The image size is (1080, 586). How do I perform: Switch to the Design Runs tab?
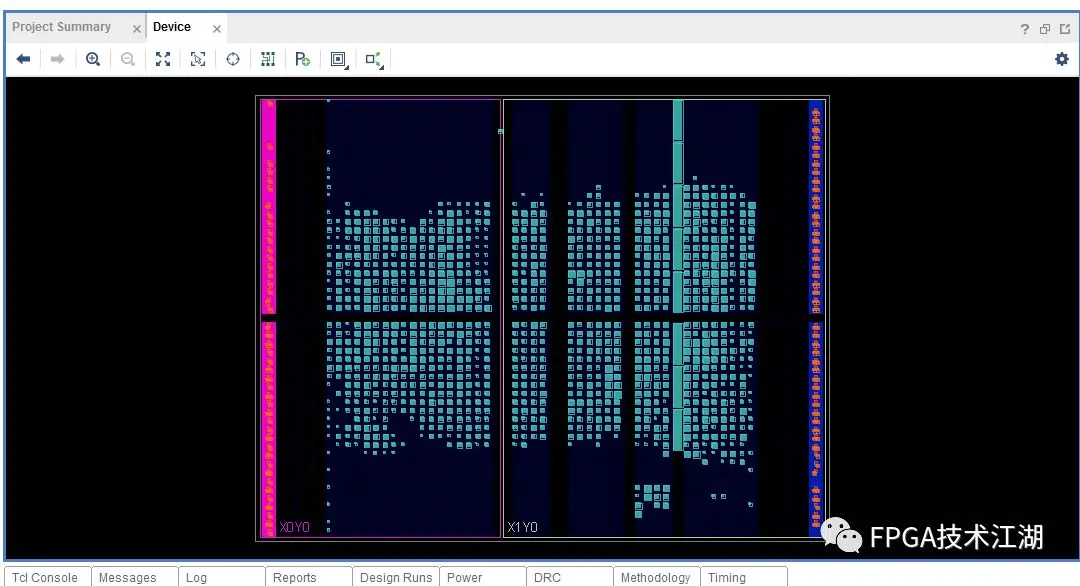396,577
